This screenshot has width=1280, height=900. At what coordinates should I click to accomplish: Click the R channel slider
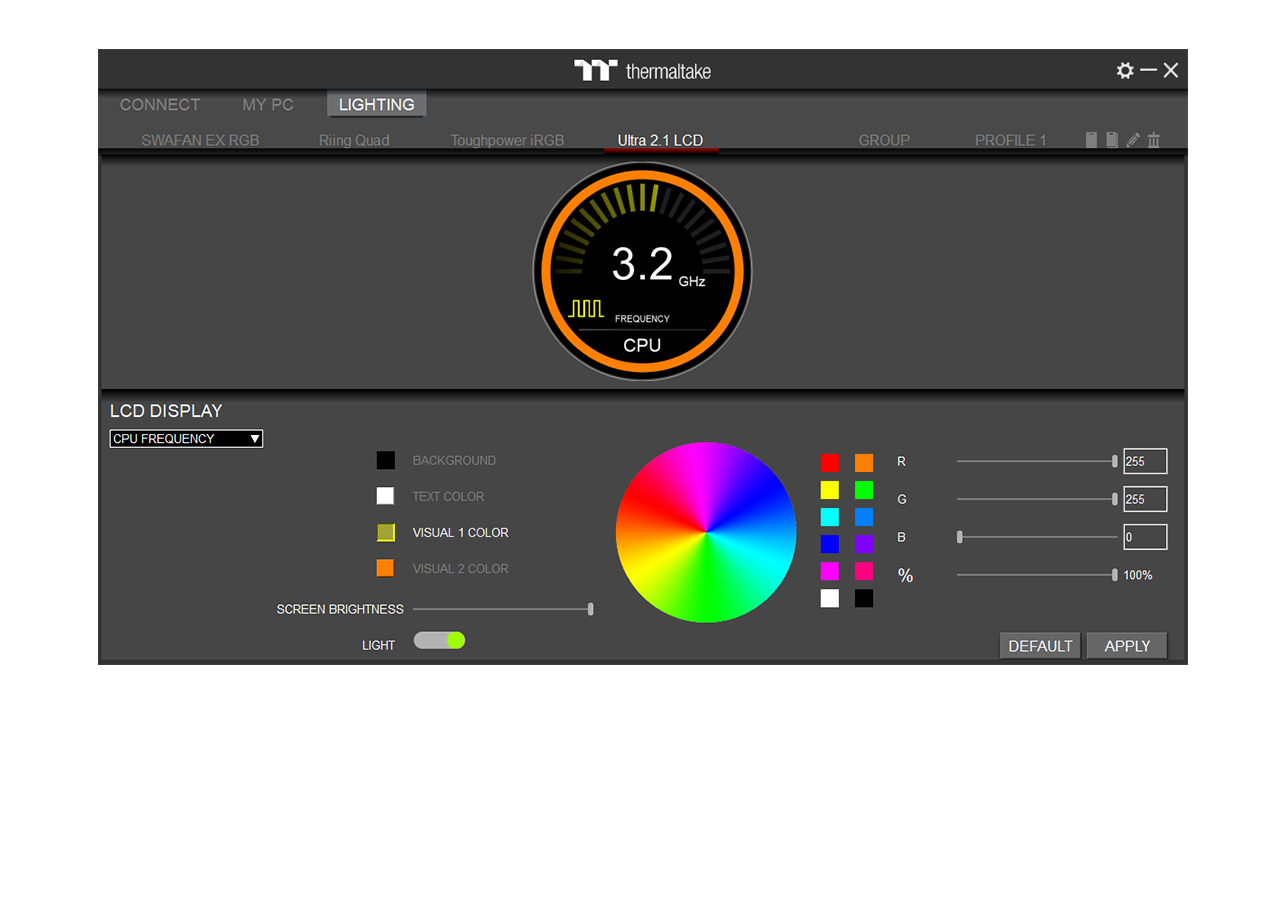click(x=1037, y=461)
